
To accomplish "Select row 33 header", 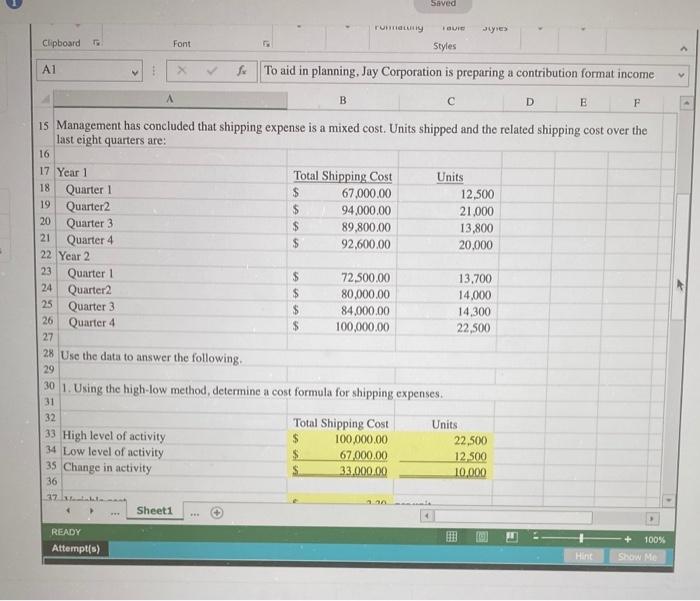I will (x=50, y=434).
